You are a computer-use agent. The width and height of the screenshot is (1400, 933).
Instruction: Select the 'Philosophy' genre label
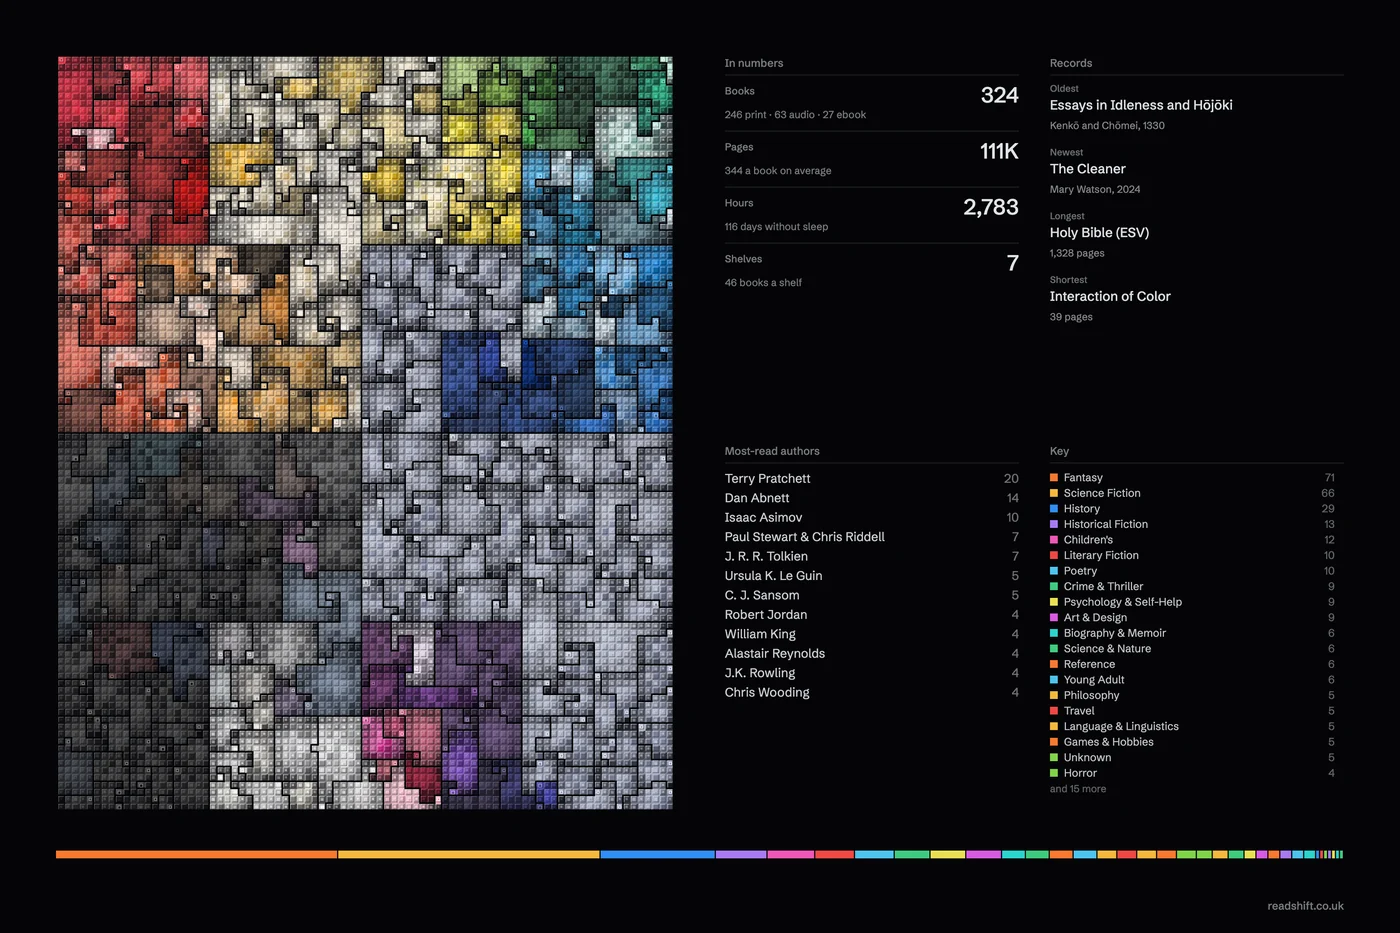pos(1091,695)
